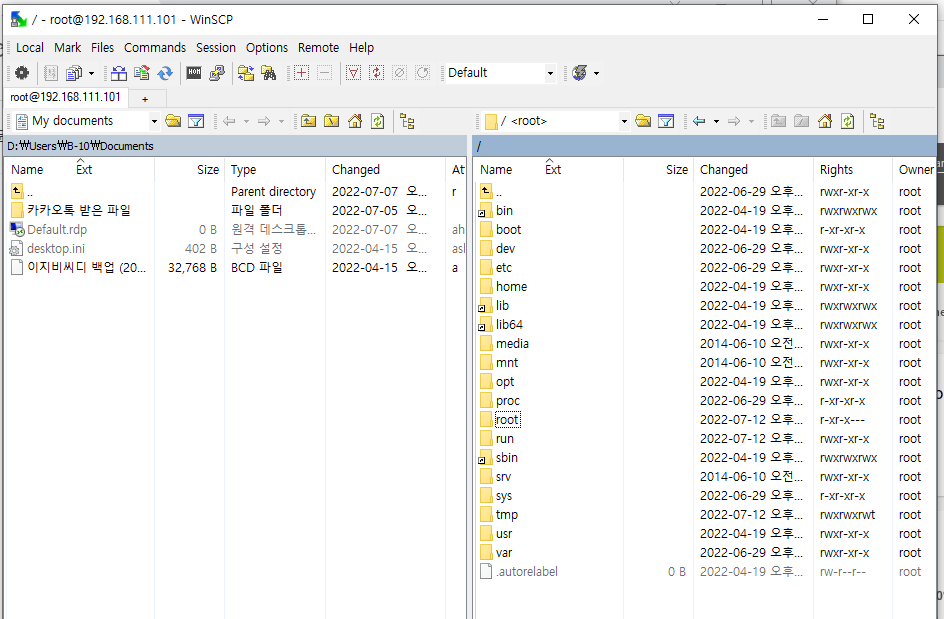The width and height of the screenshot is (944, 619).
Task: Select Default.rdp in local panel
Action: point(57,229)
